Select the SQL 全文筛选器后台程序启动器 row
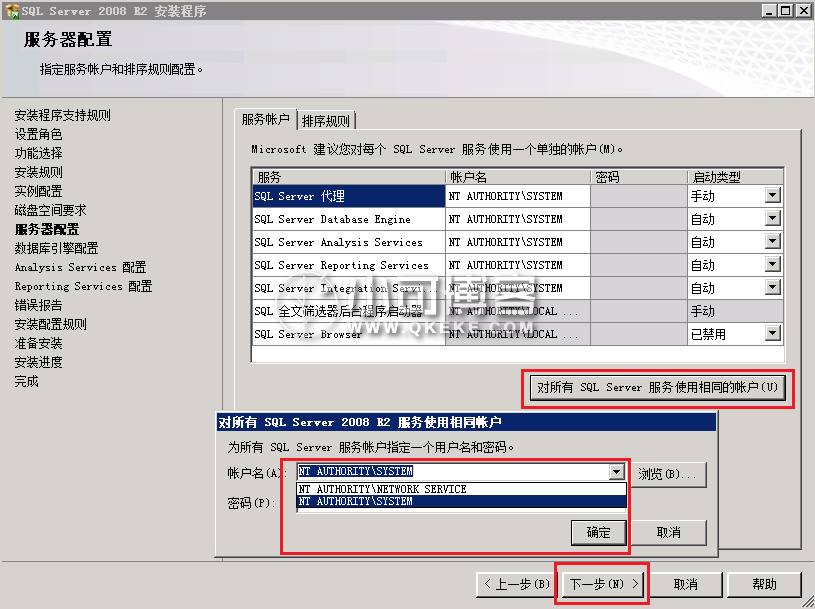 point(349,311)
